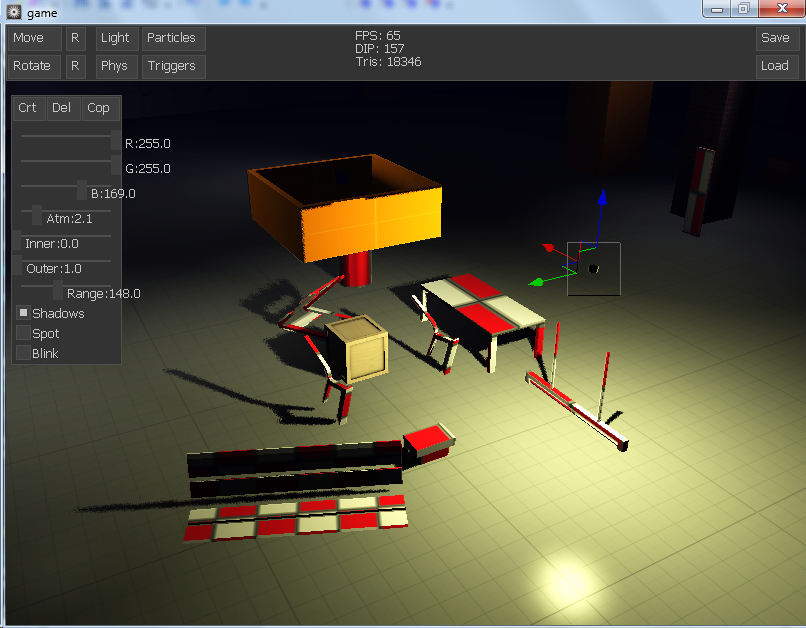The width and height of the screenshot is (806, 628).
Task: Open the Triggers panel
Action: (171, 66)
